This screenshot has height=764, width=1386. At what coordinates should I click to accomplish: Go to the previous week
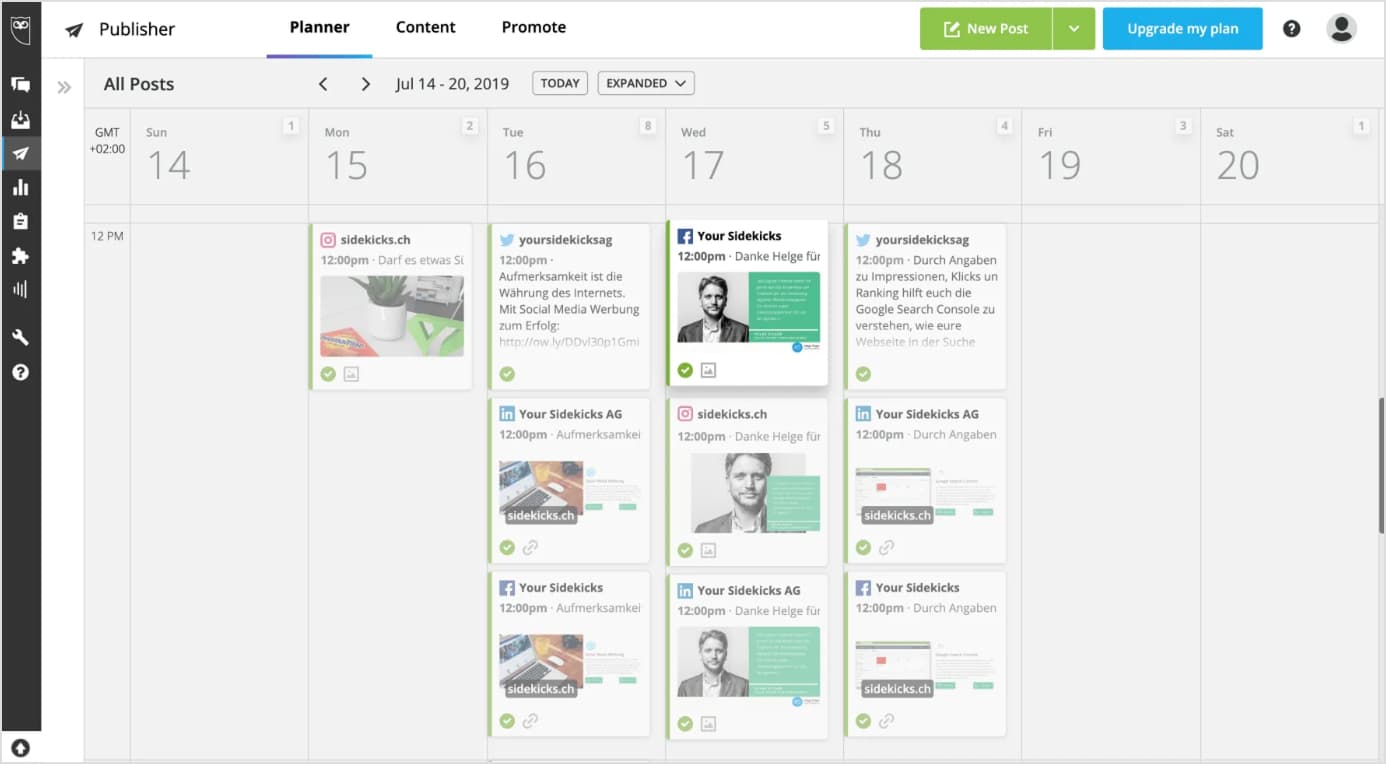323,84
